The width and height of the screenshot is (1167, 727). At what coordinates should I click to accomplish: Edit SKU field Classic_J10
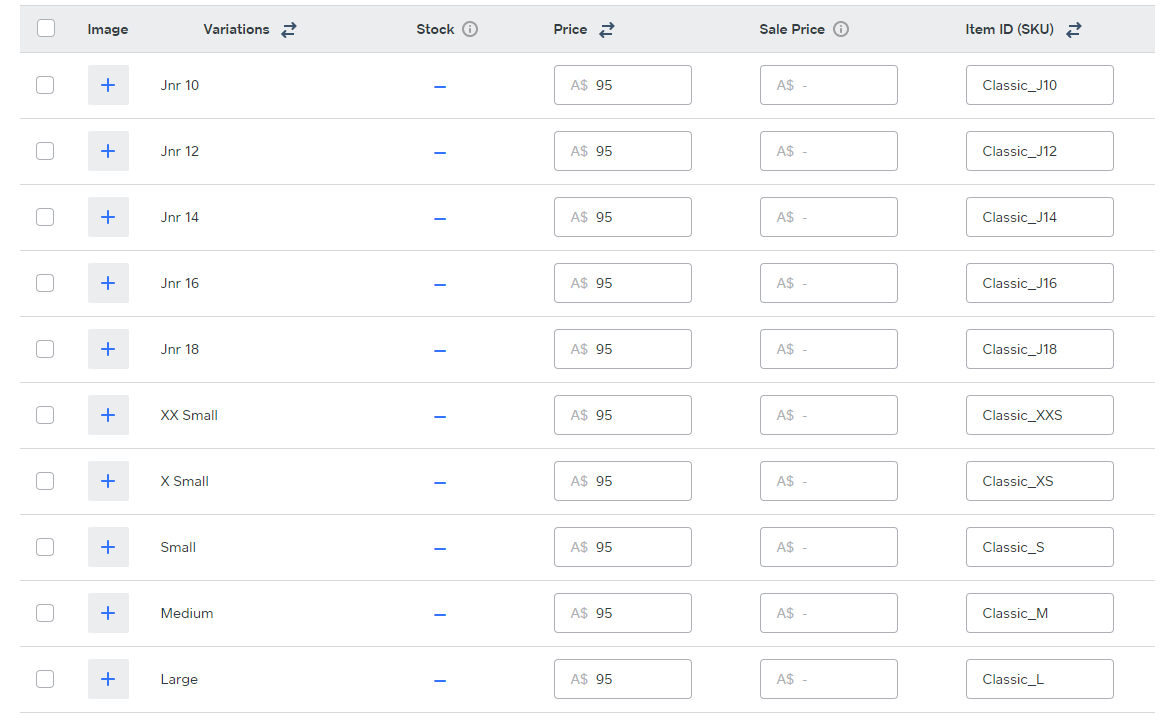coord(1040,85)
